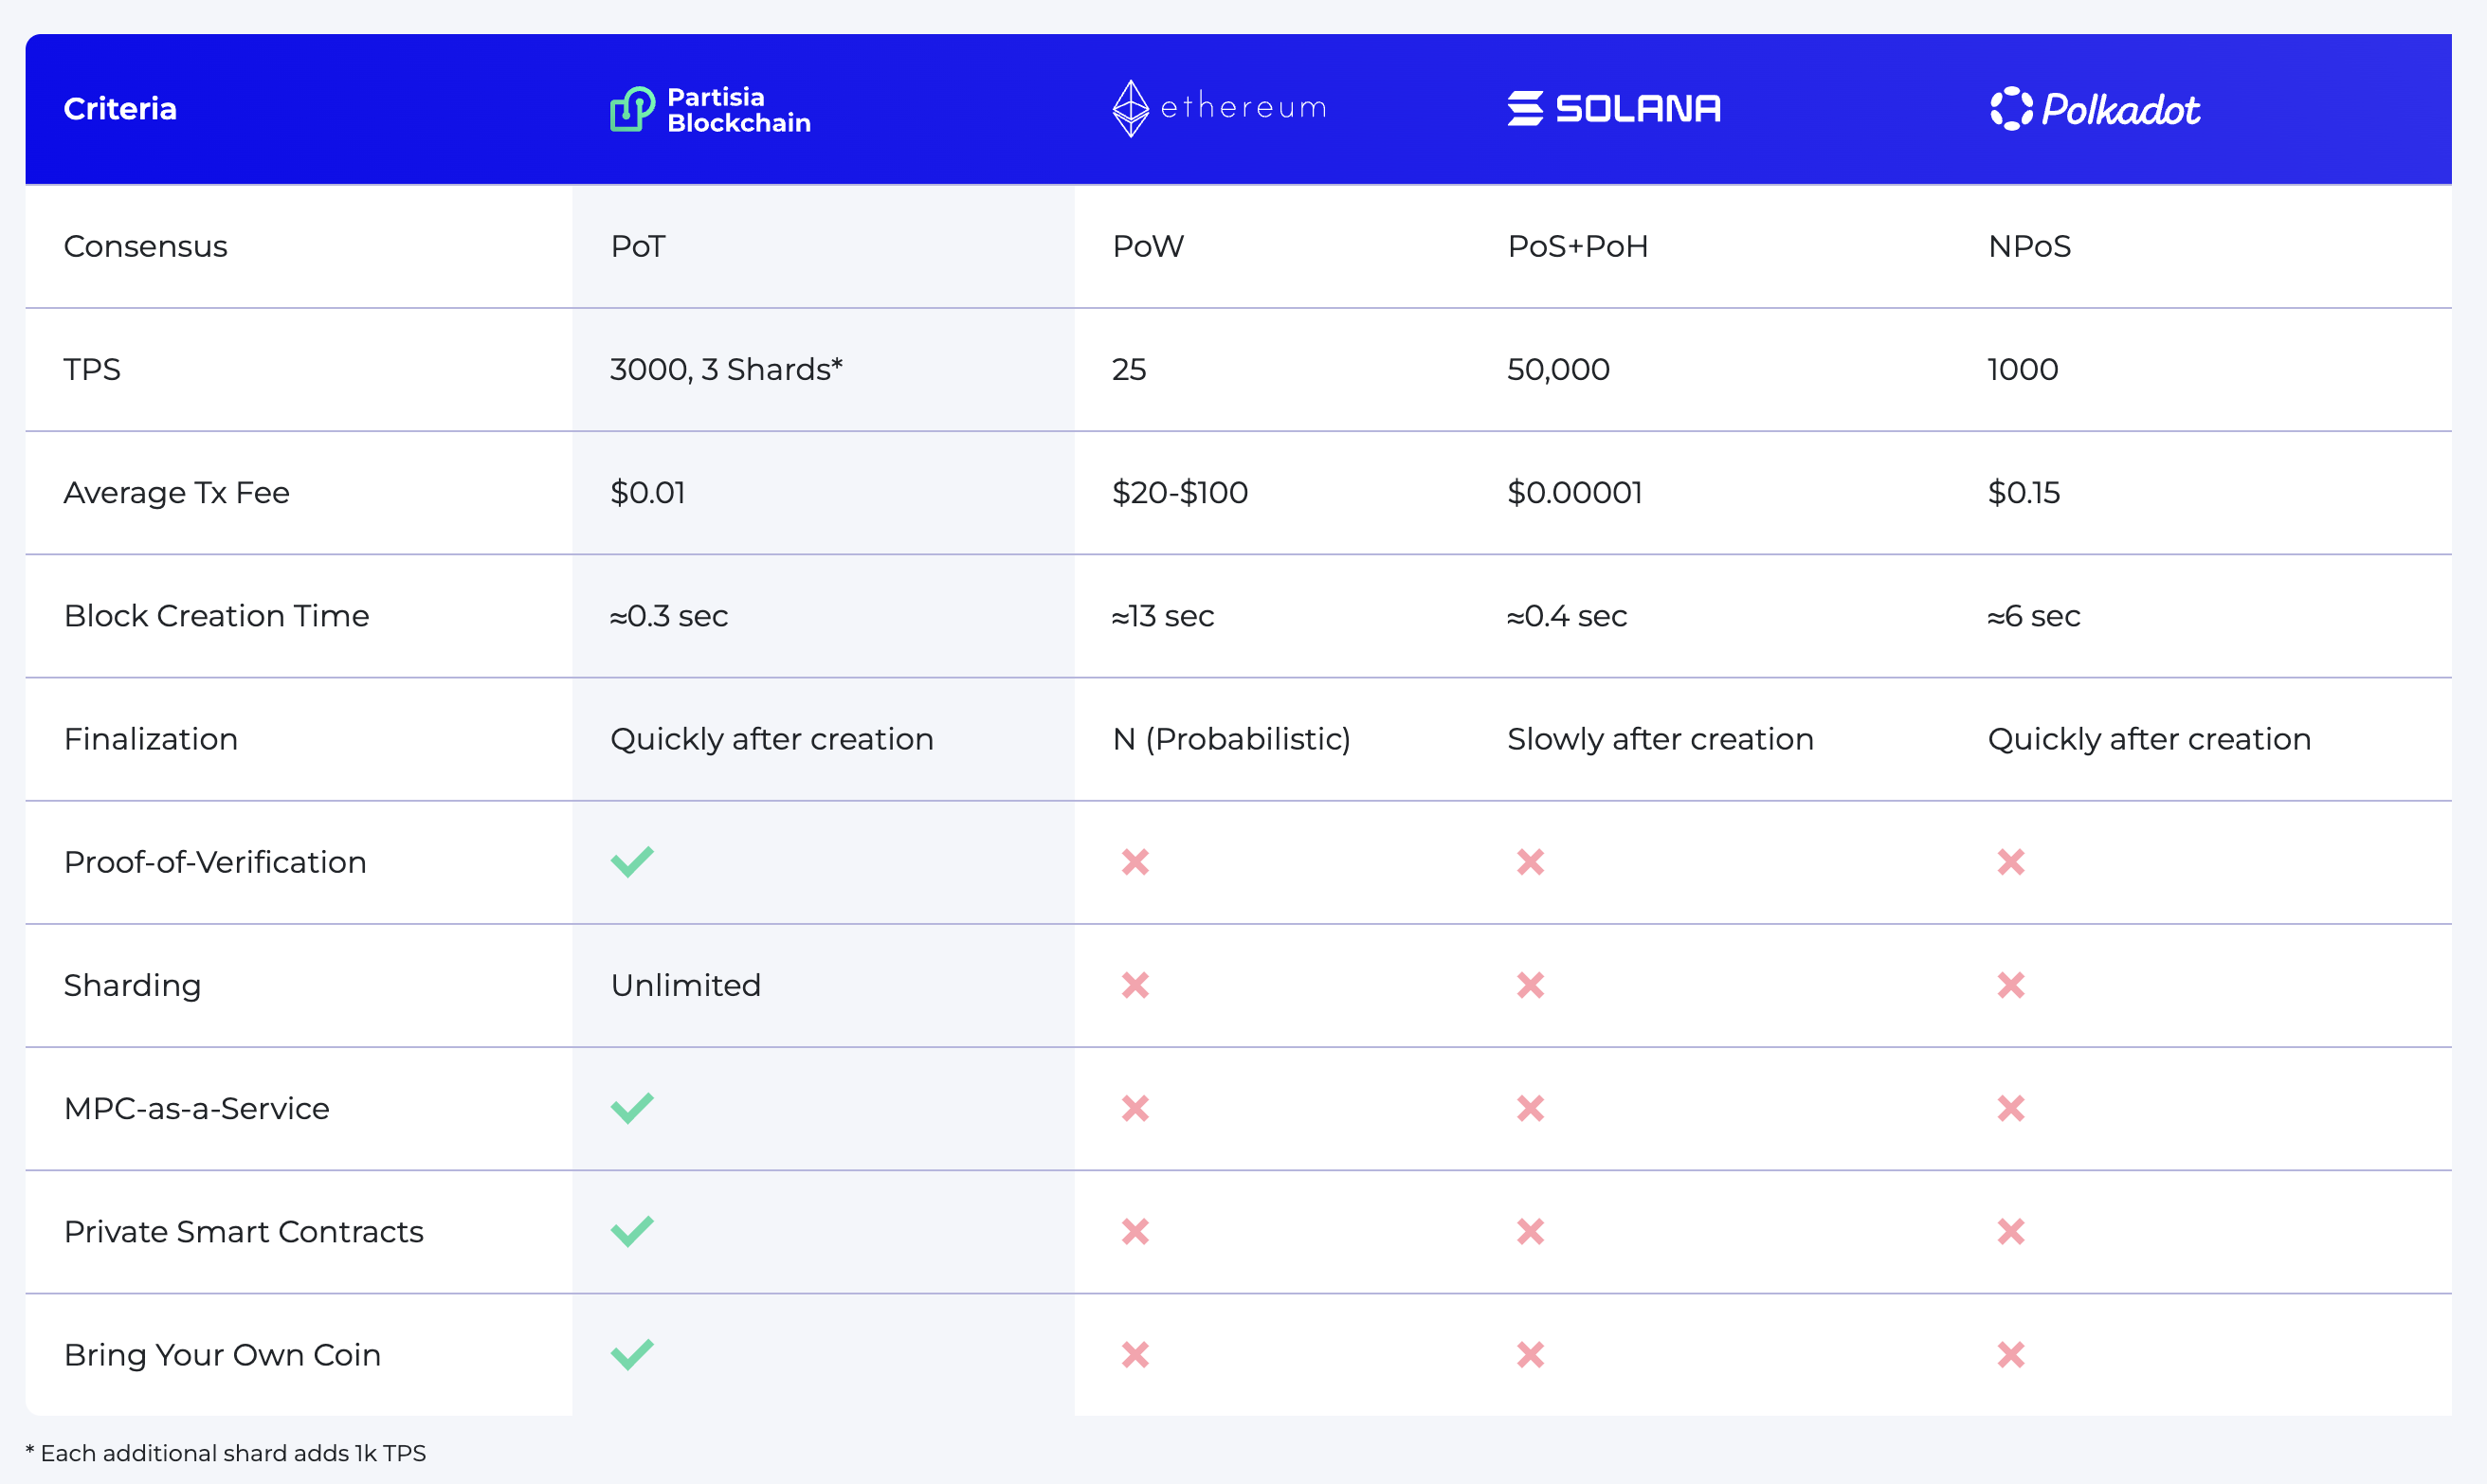This screenshot has height=1484, width=2487.
Task: Click the Block Creation Time row label
Action: point(216,615)
